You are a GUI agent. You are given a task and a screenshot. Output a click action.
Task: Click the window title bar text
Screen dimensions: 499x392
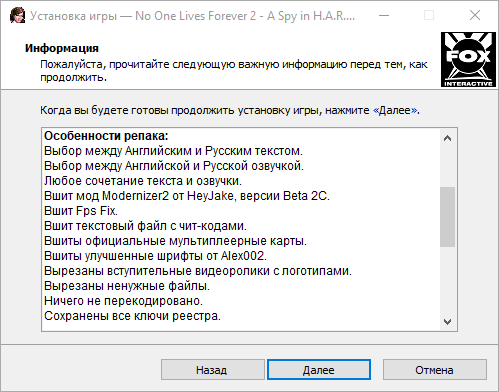click(x=192, y=16)
